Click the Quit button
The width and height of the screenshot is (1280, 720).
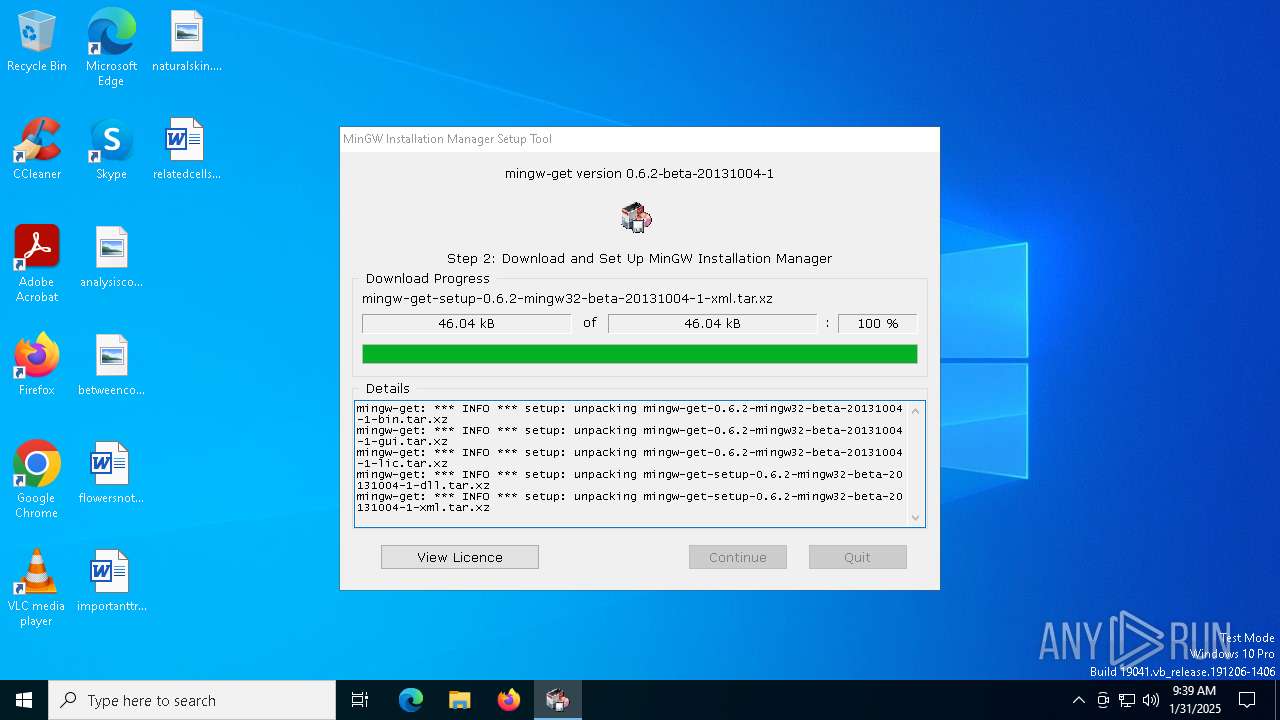(858, 557)
